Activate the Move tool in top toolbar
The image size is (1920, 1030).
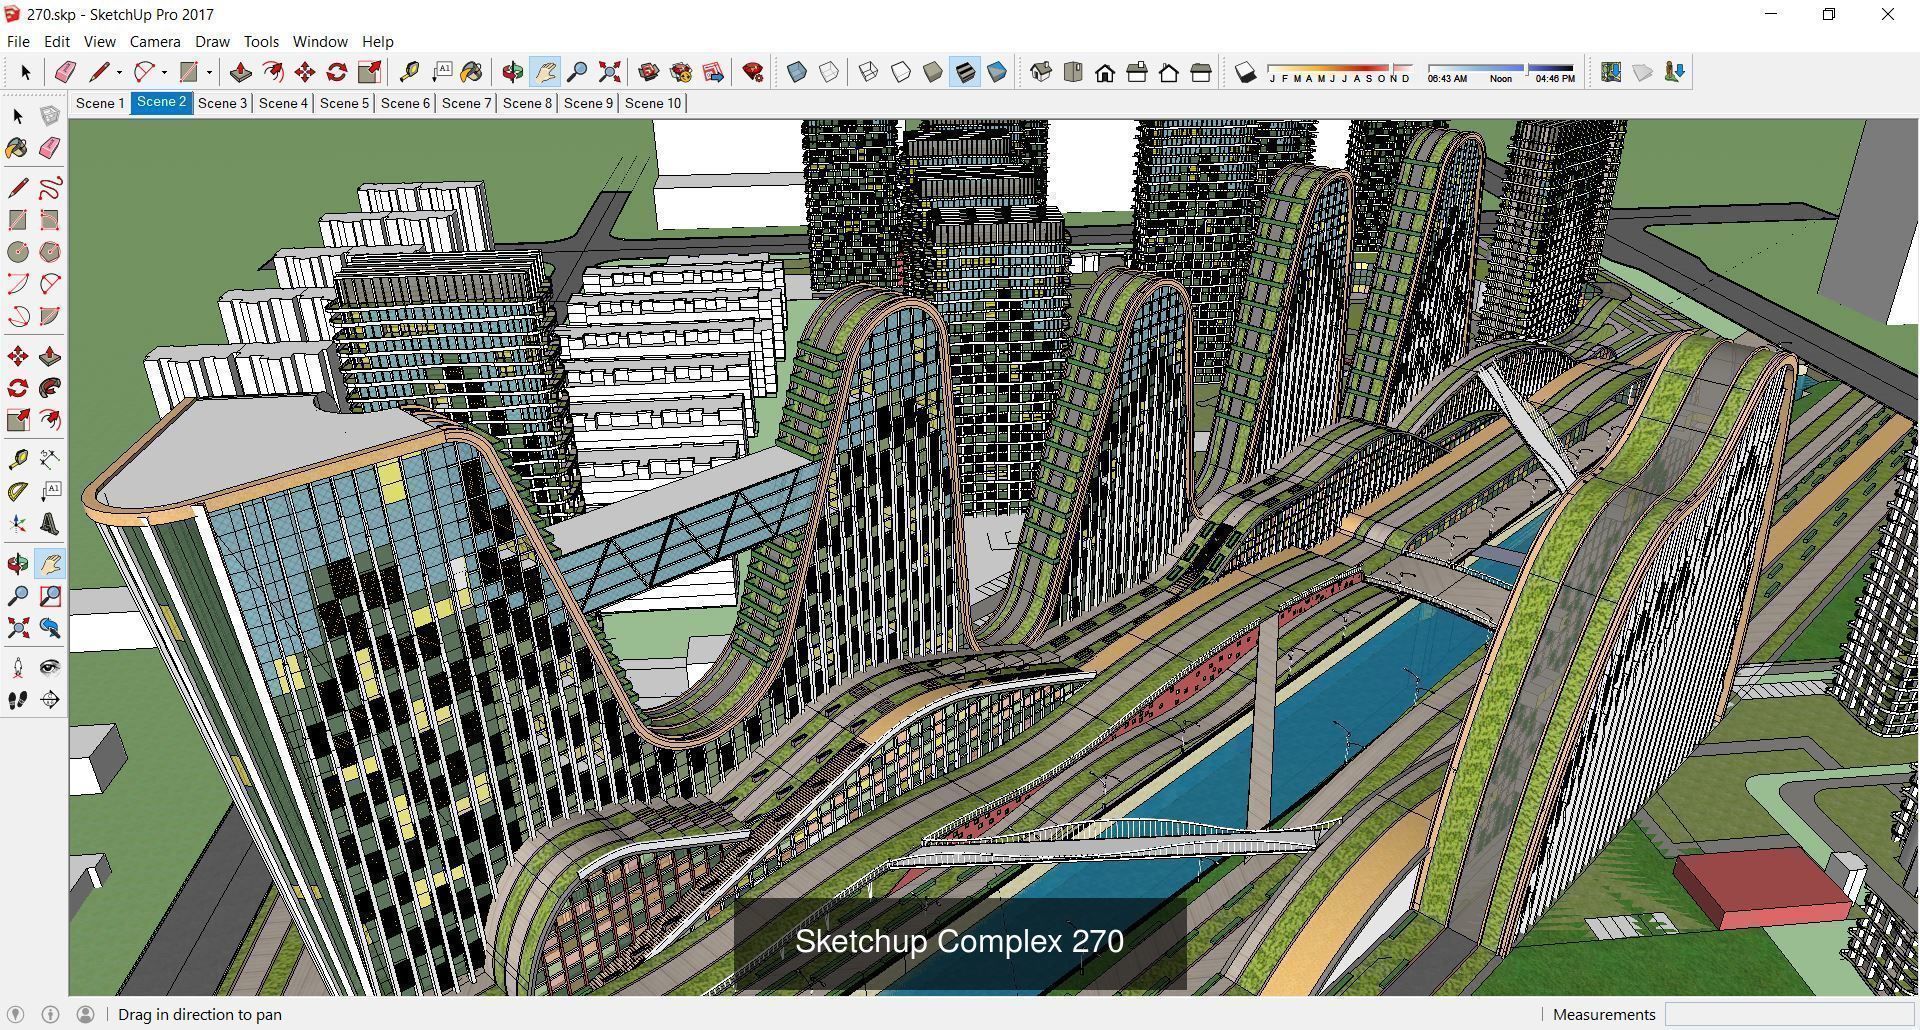point(305,72)
